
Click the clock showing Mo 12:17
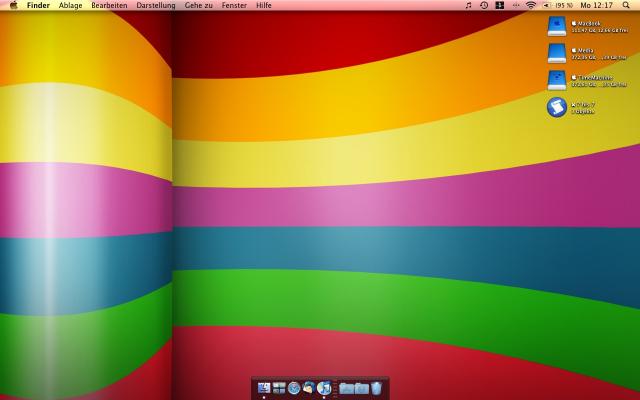pos(597,5)
